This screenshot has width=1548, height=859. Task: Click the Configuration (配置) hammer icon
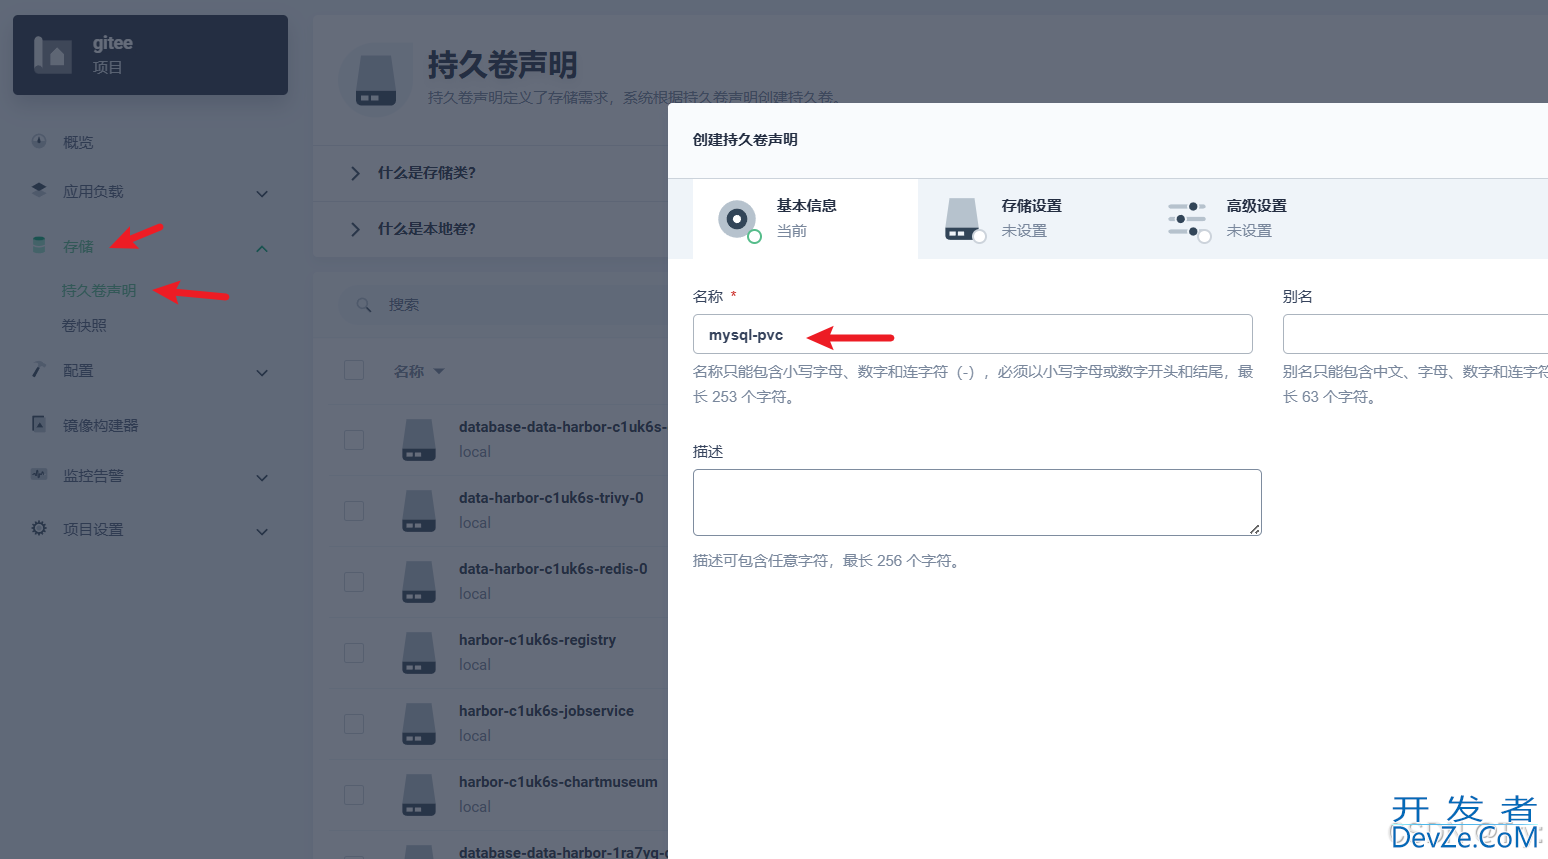click(x=39, y=369)
